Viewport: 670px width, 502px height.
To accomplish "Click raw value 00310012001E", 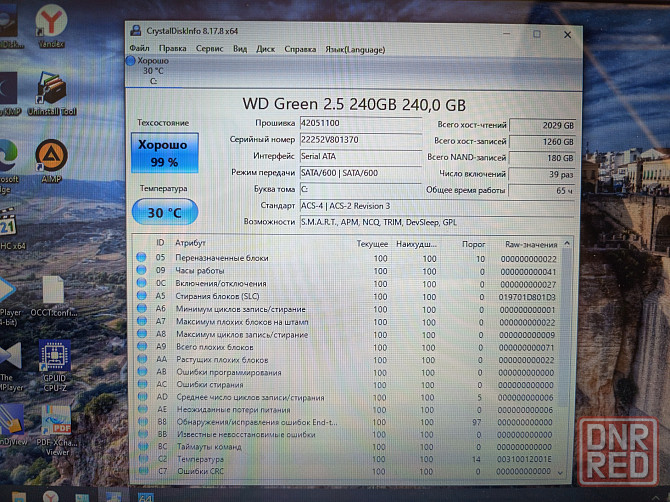I will pos(524,460).
